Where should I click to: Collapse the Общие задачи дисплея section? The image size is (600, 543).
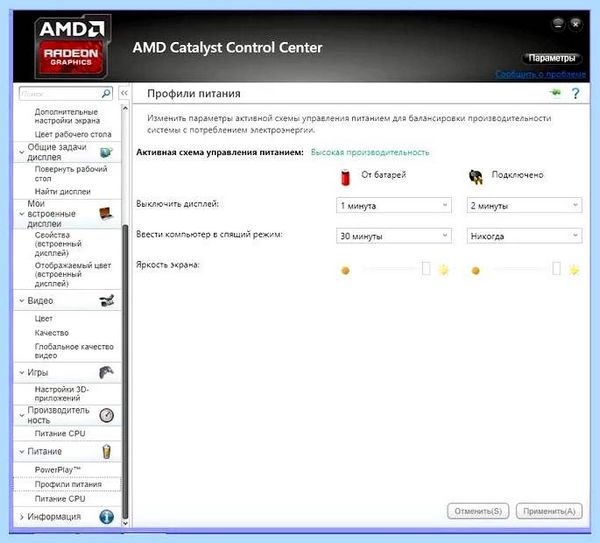(22, 152)
